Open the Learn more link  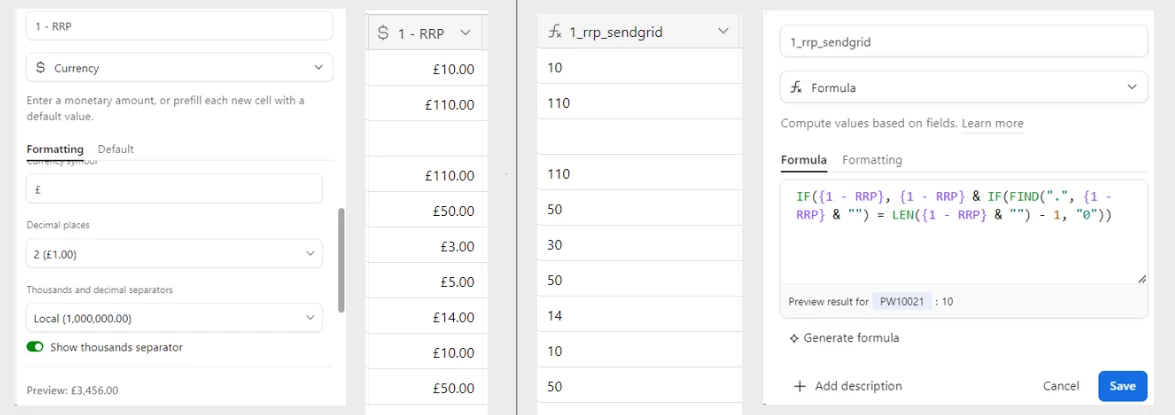click(x=992, y=123)
